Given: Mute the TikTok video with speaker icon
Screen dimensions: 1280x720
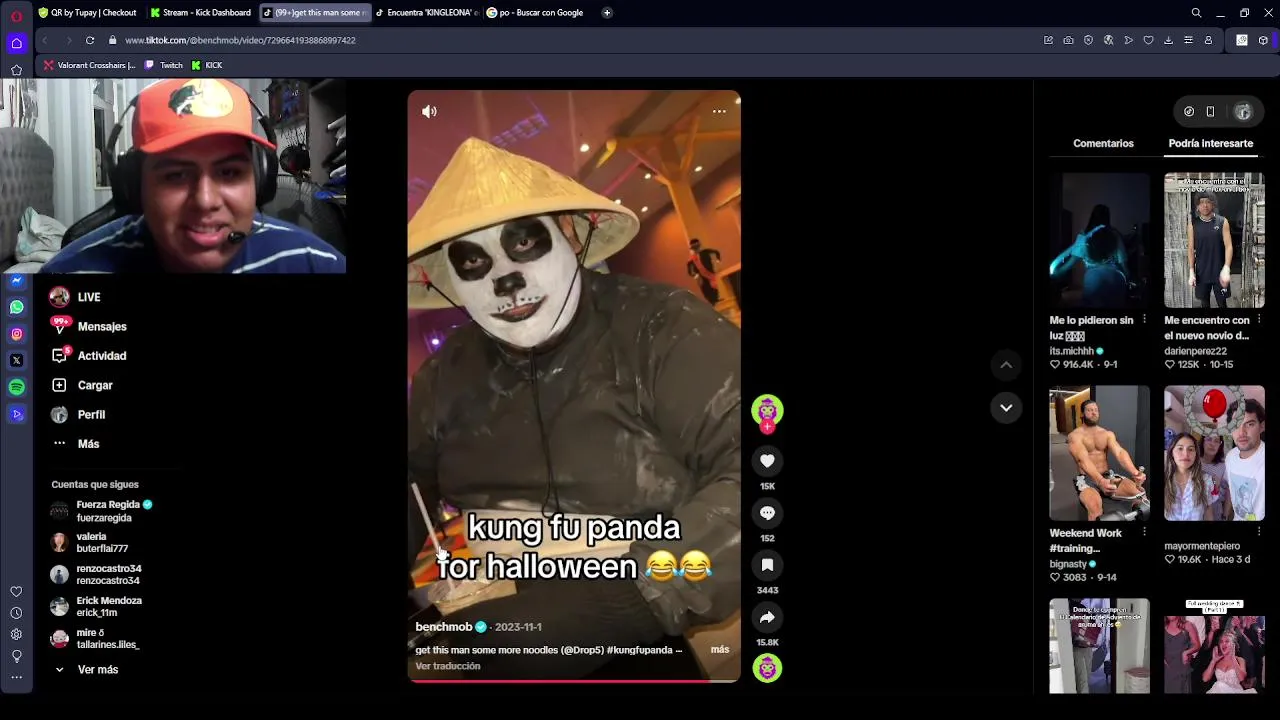Looking at the screenshot, I should (429, 111).
